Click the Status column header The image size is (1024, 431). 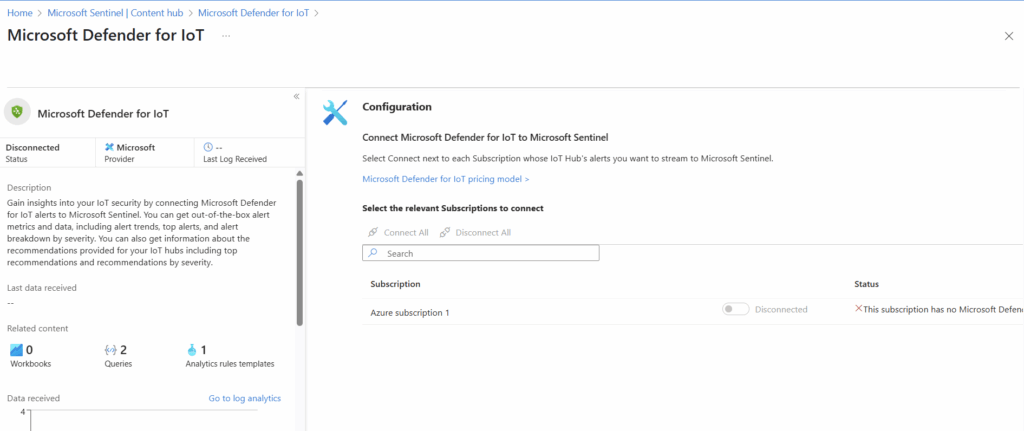[x=867, y=284]
